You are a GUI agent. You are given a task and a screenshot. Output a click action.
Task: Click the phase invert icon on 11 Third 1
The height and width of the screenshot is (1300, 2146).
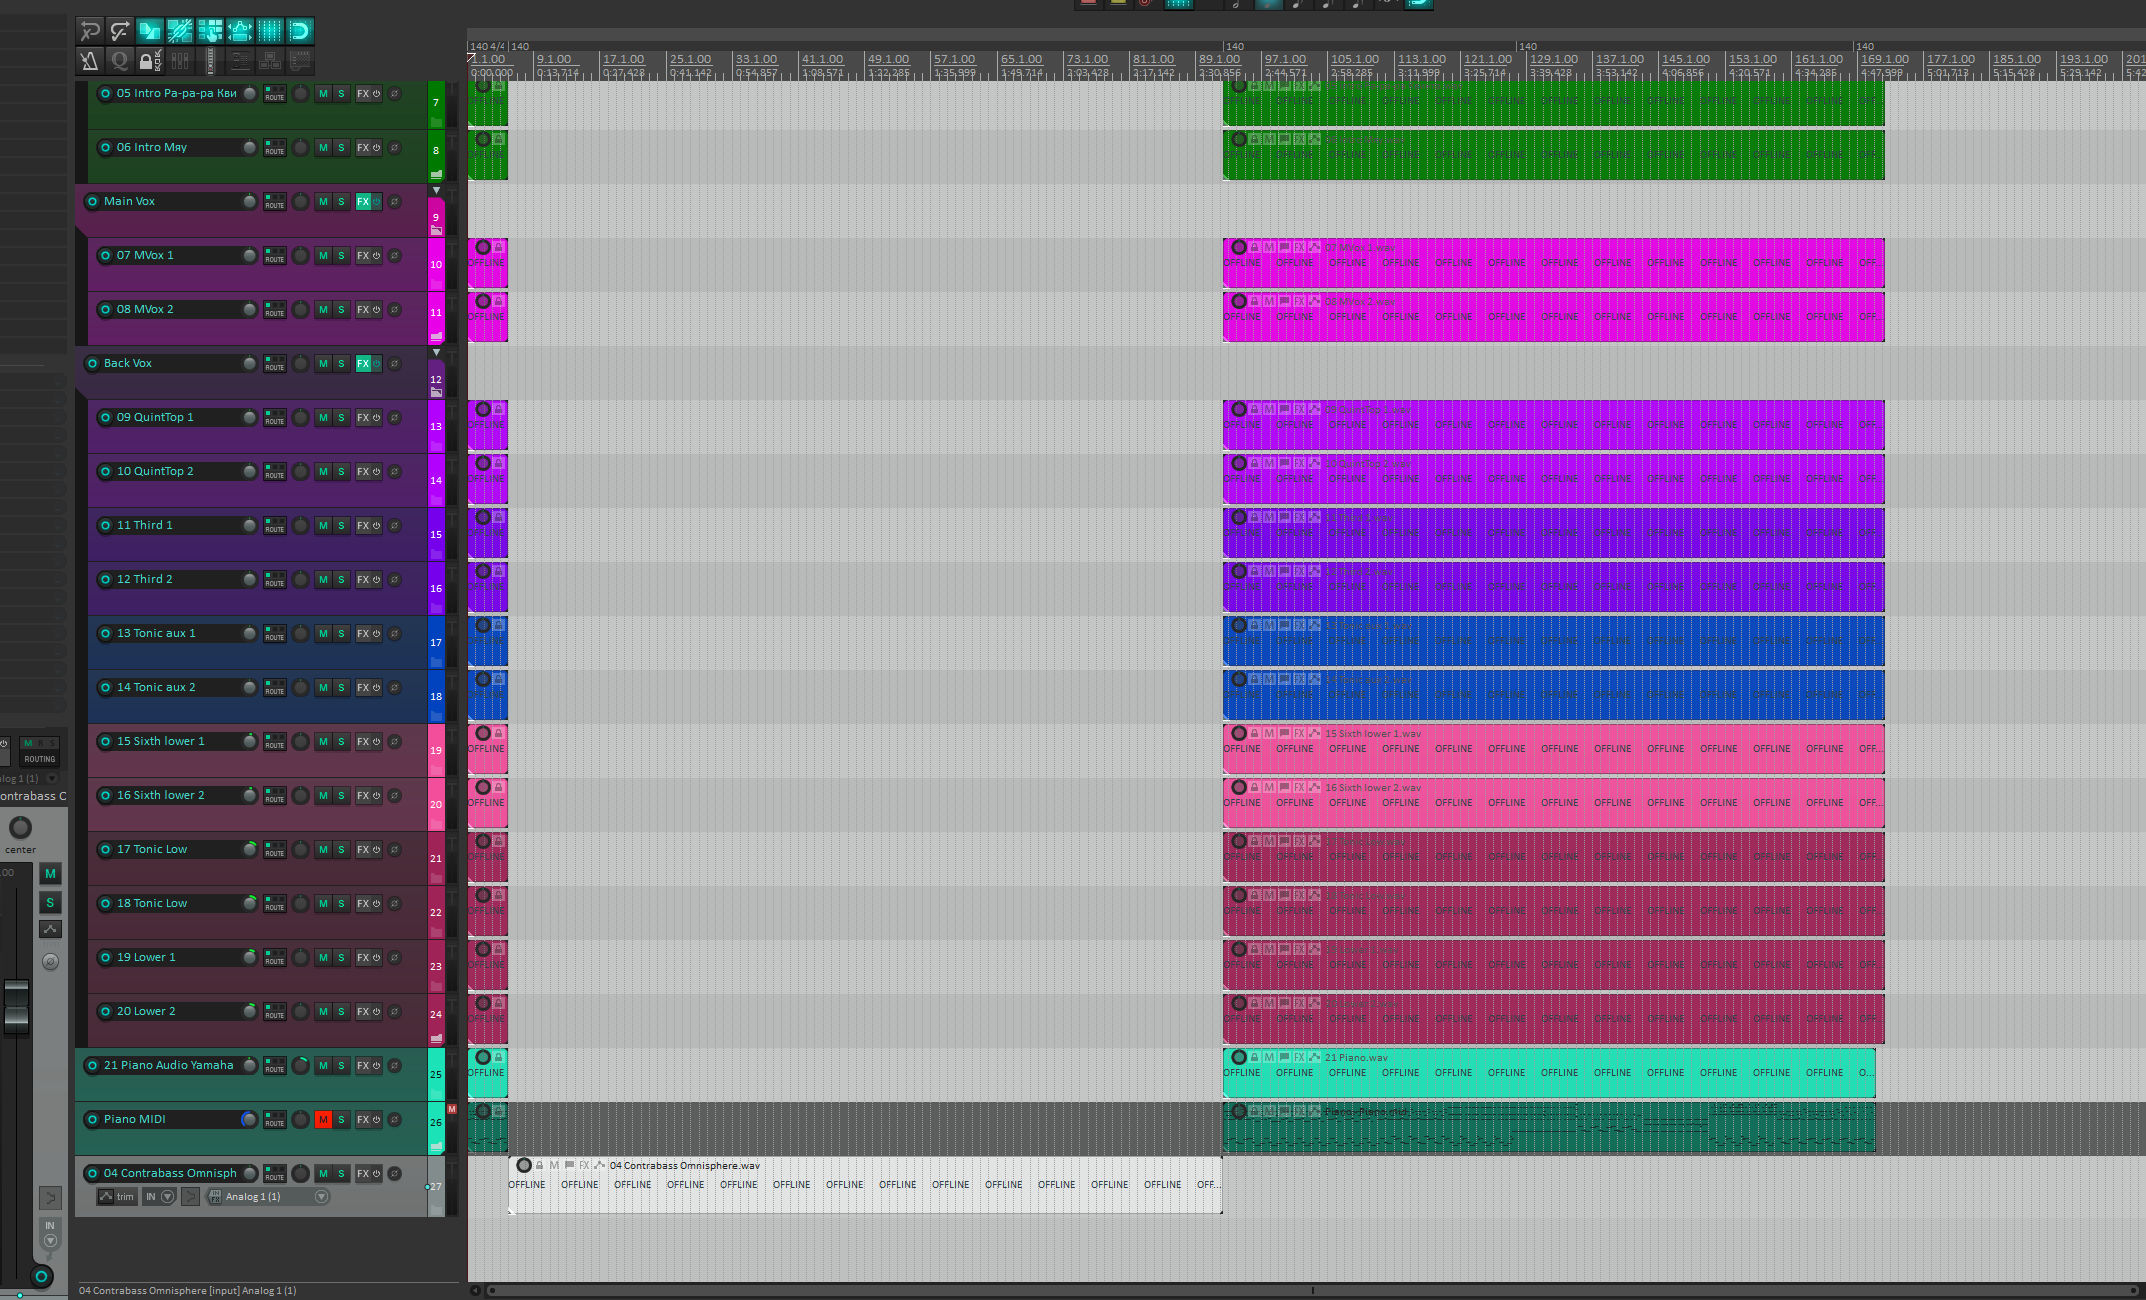[395, 526]
